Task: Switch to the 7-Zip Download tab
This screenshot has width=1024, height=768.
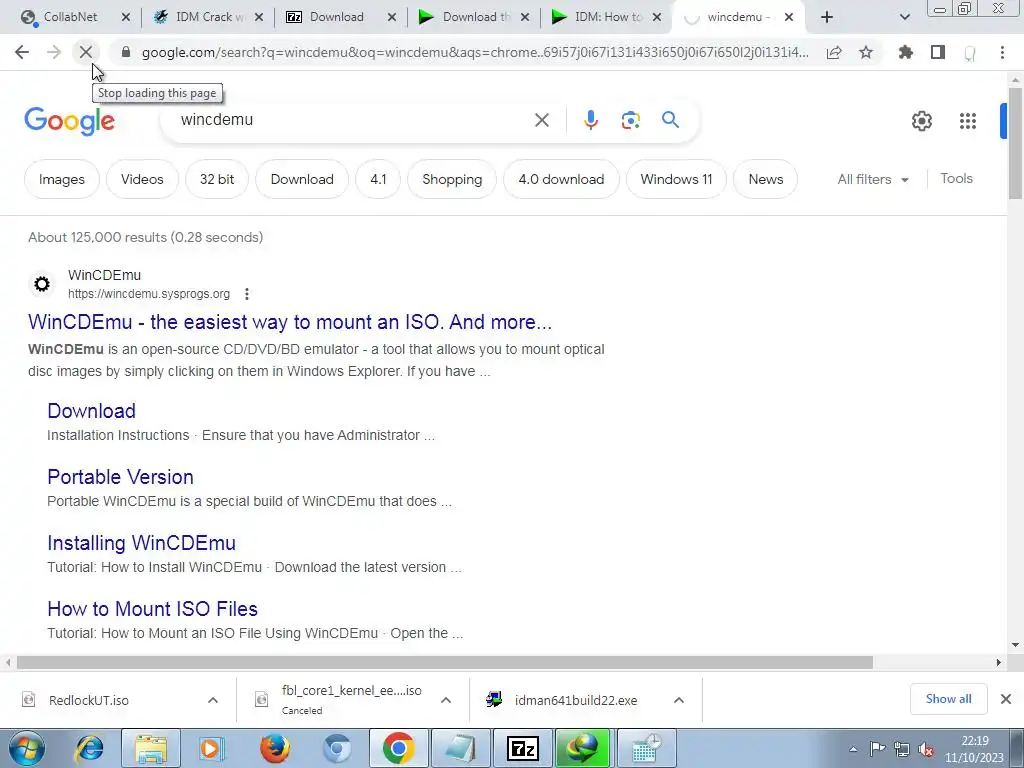Action: (x=336, y=17)
